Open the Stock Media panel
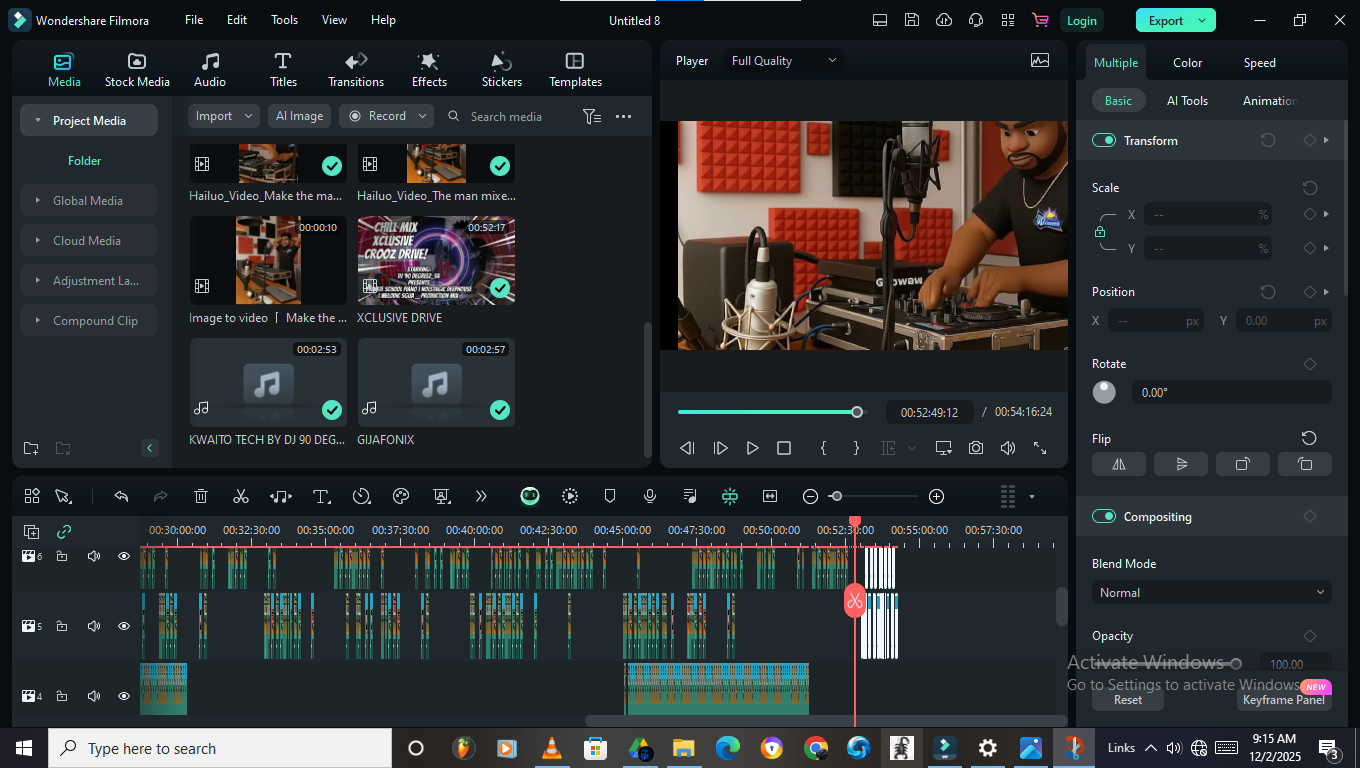 137,70
